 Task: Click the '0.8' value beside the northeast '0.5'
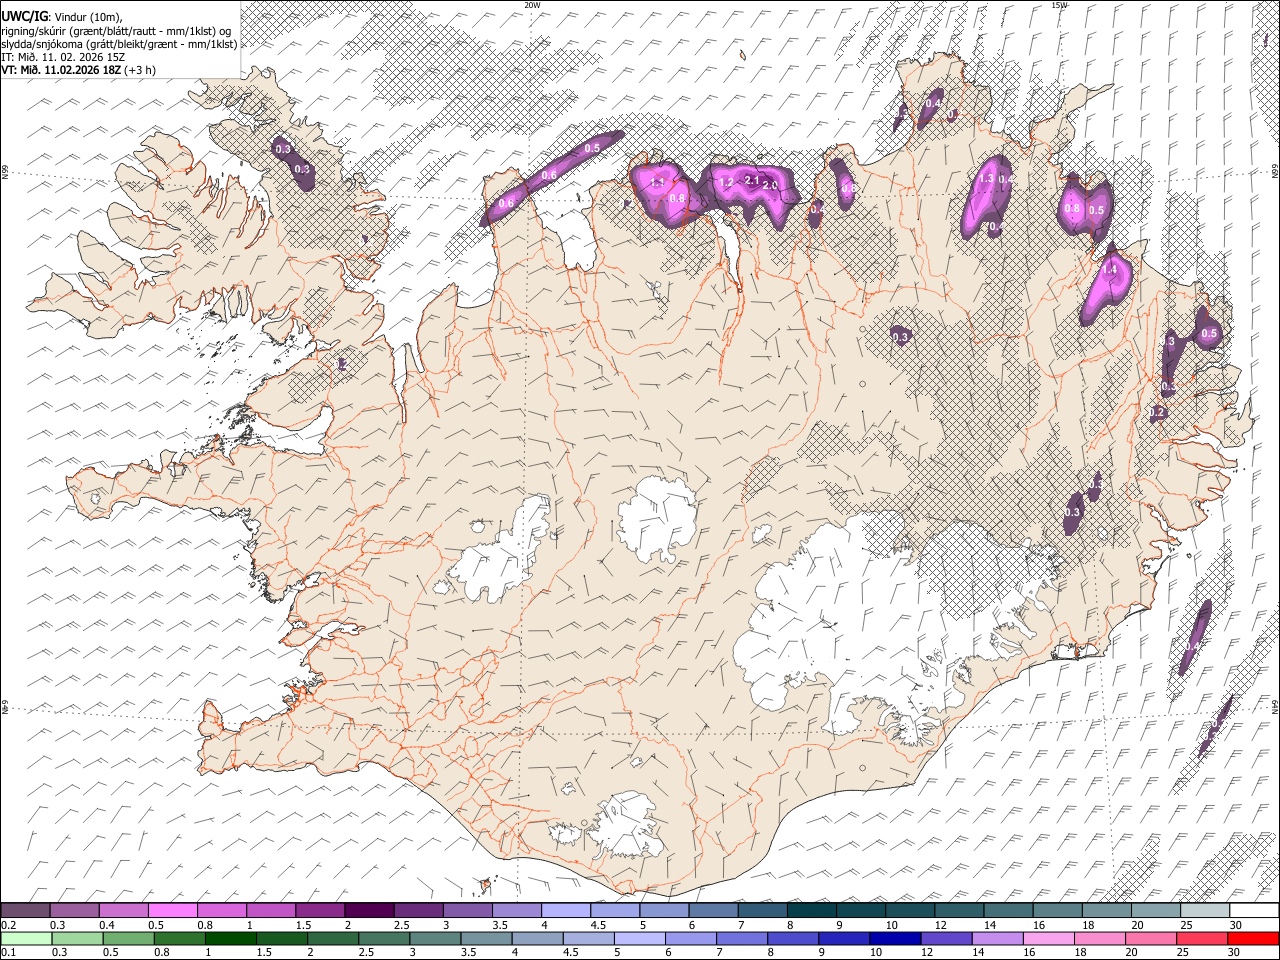[1072, 209]
